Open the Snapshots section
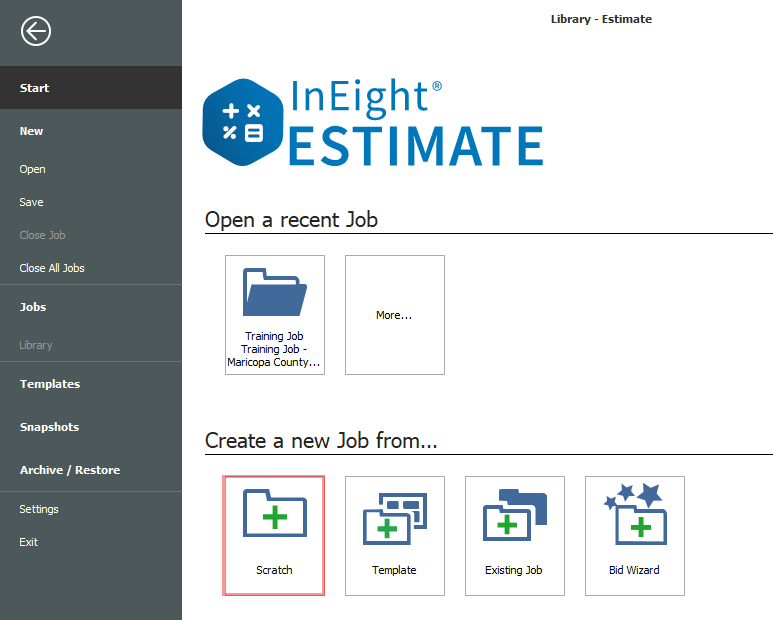The height and width of the screenshot is (620, 773). pos(49,427)
